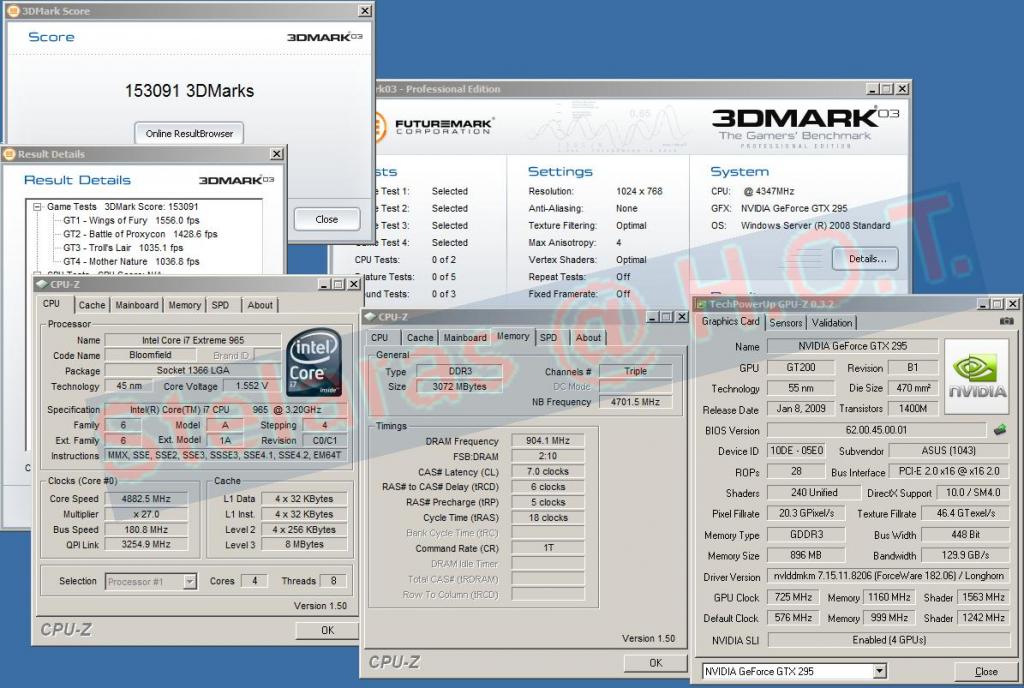Open the NVIDIA GeForce GTX 295 card dropdown

coord(880,671)
